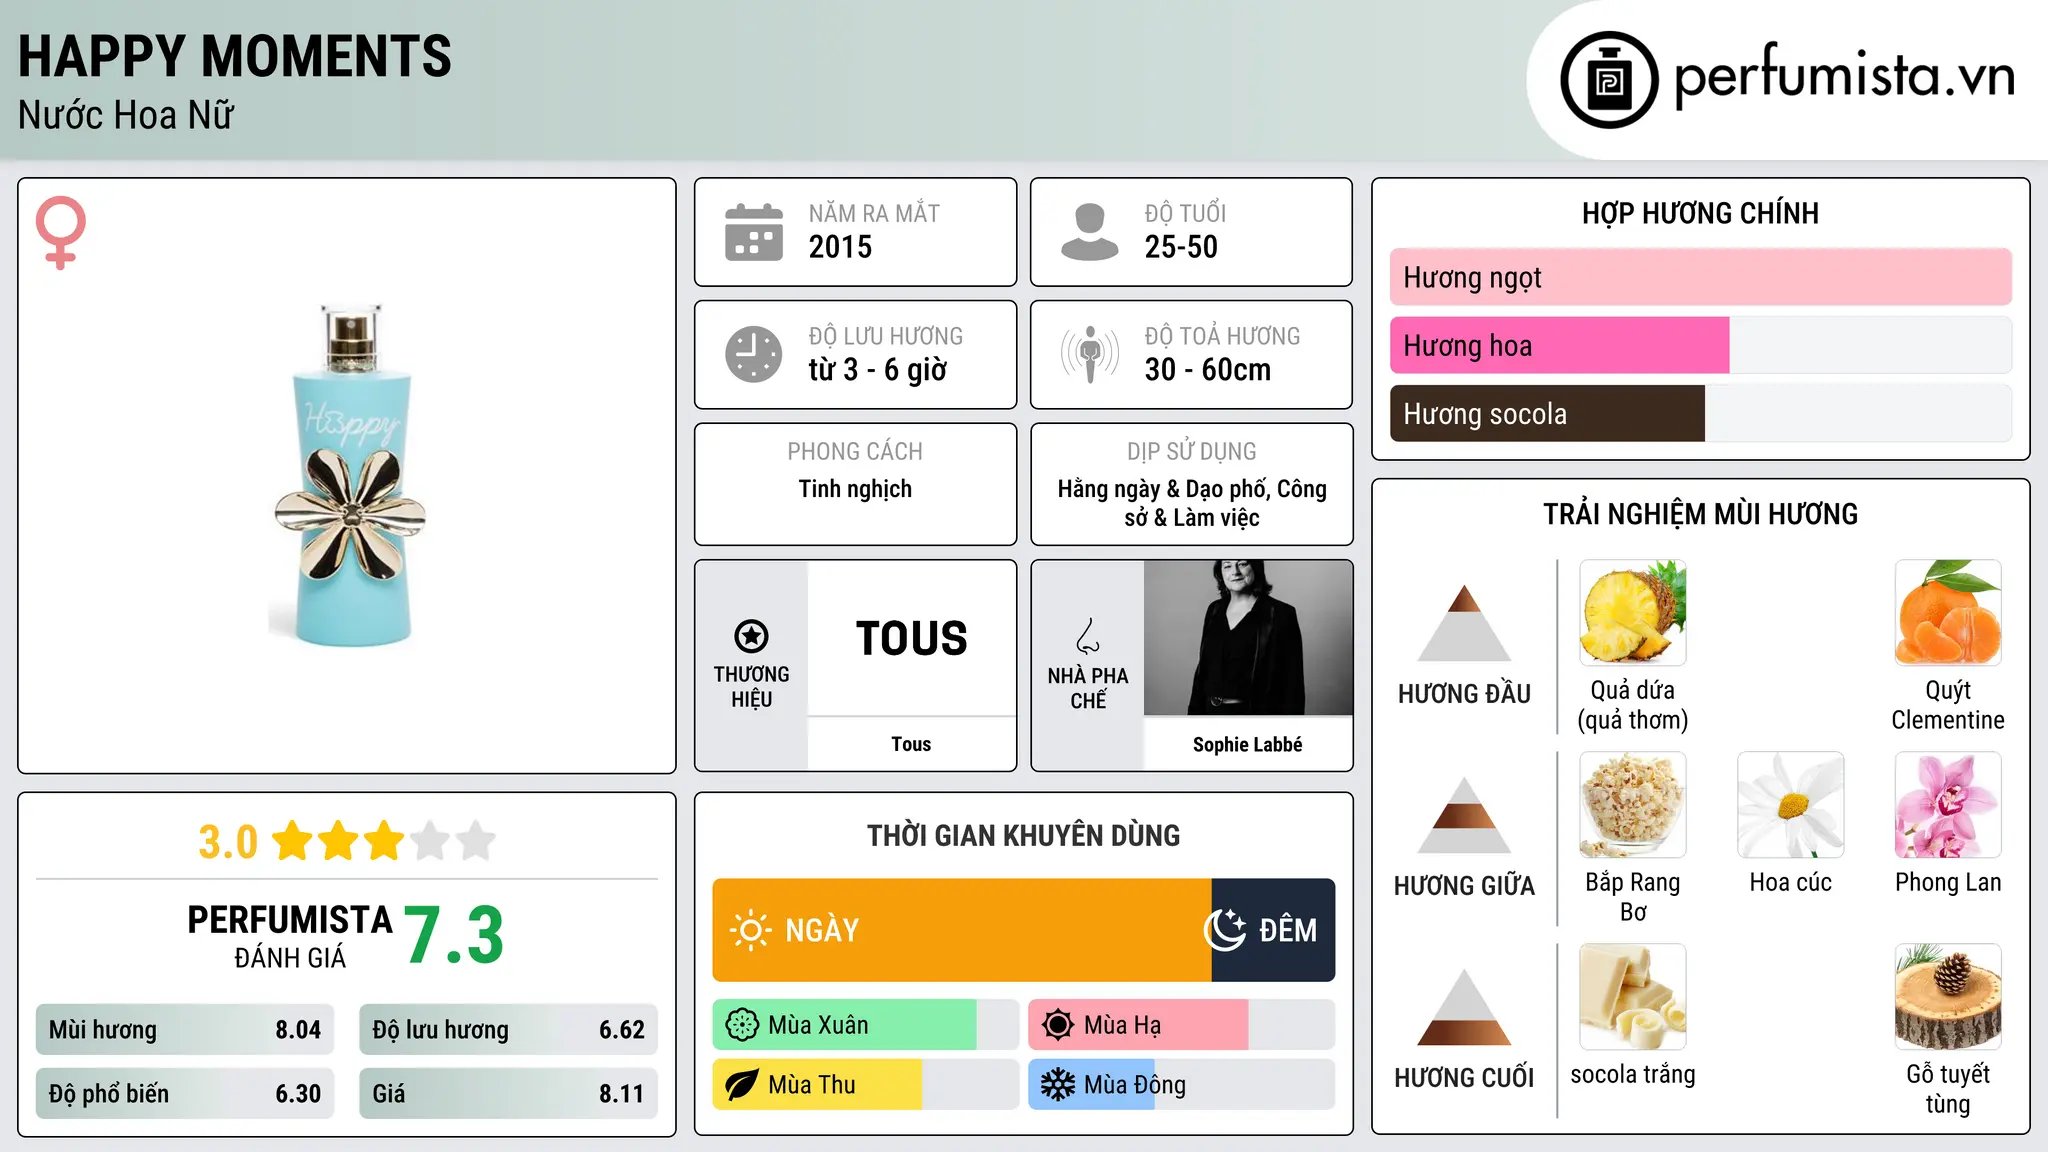Click the star badge icon above Thương hiệu

[x=751, y=636]
